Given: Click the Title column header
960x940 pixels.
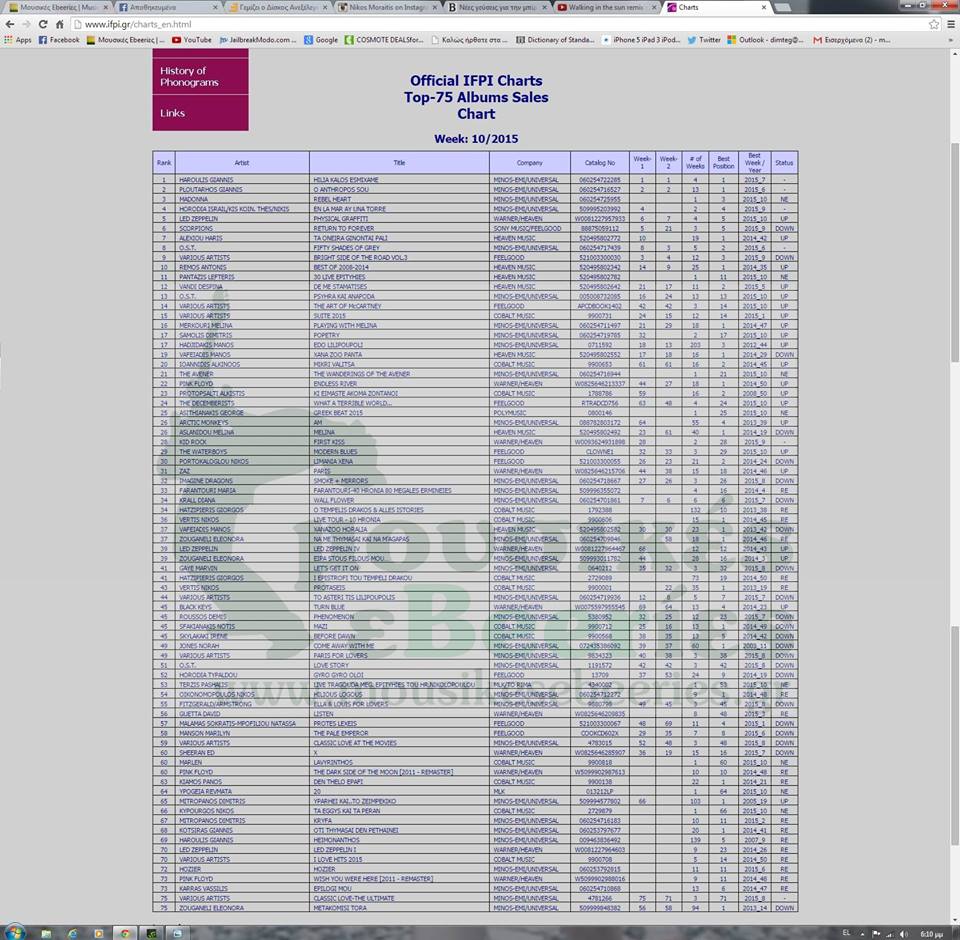Looking at the screenshot, I should tap(399, 163).
